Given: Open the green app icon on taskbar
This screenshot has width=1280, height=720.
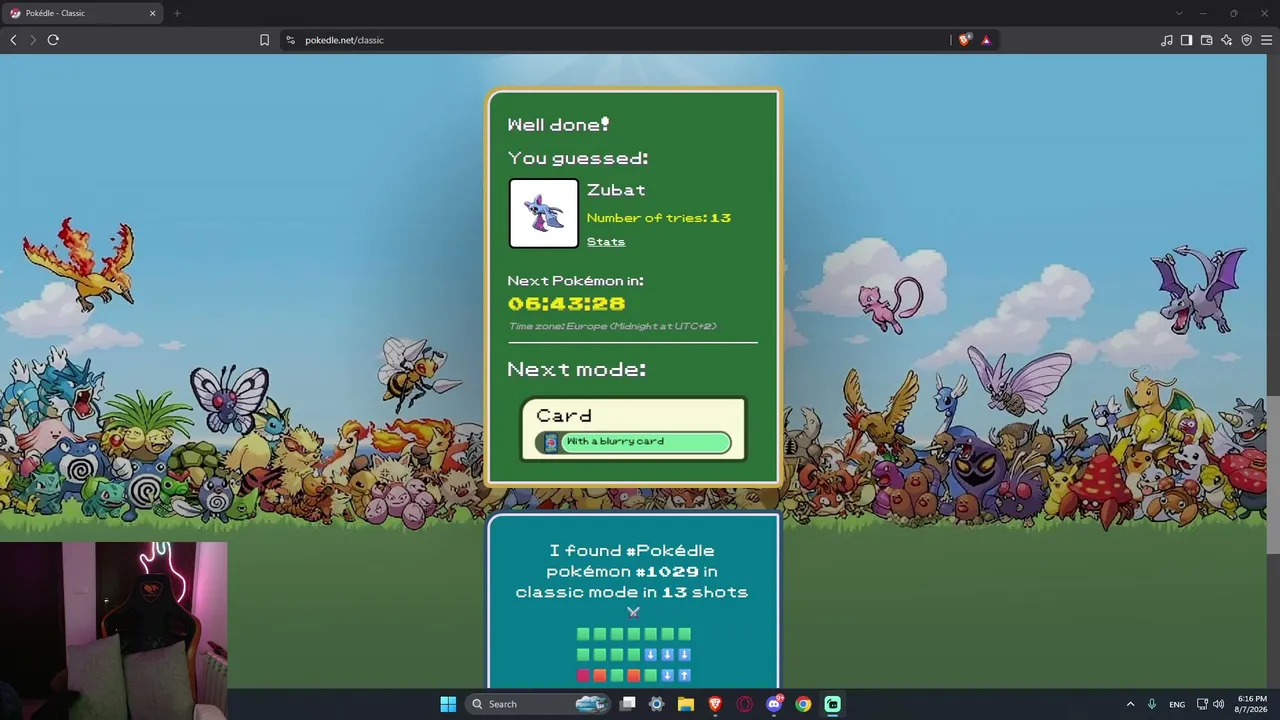Looking at the screenshot, I should pos(832,704).
